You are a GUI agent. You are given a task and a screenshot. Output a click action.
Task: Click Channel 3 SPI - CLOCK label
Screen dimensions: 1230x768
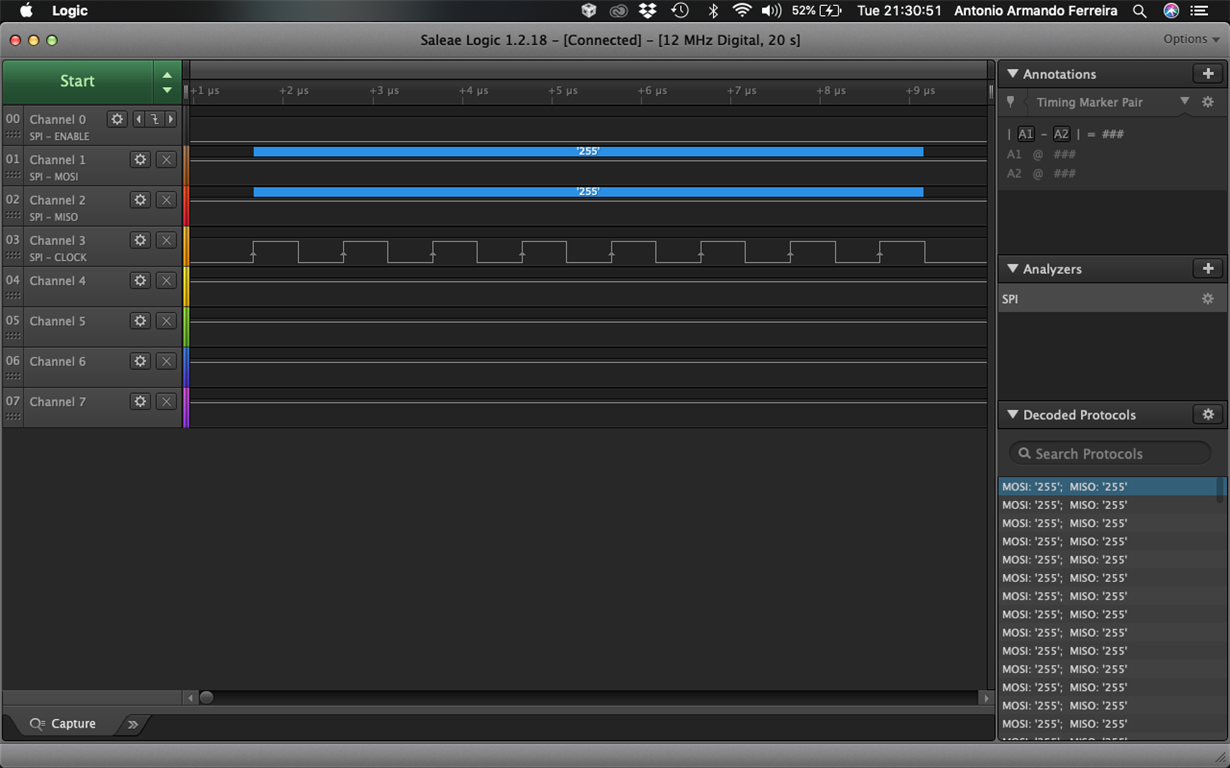(x=58, y=257)
